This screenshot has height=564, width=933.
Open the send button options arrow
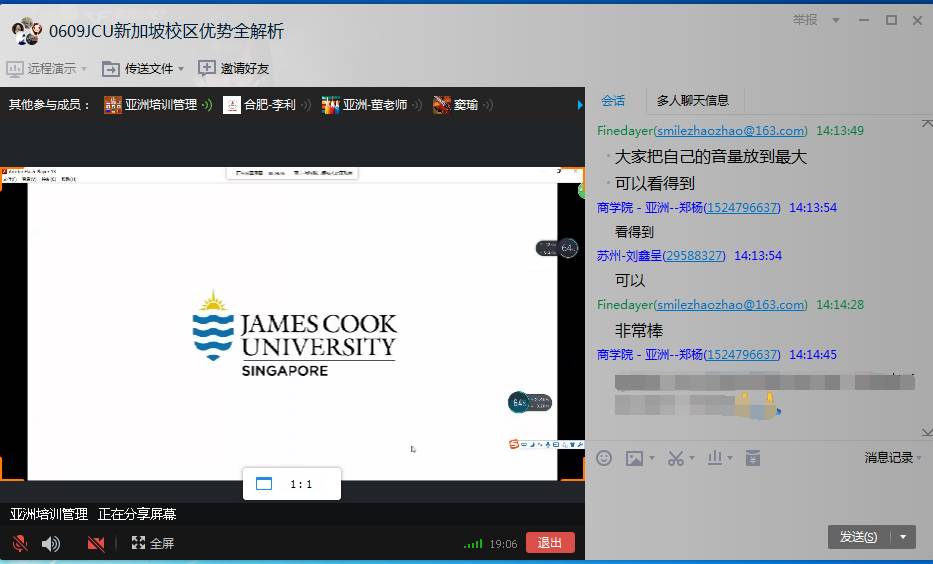(904, 537)
